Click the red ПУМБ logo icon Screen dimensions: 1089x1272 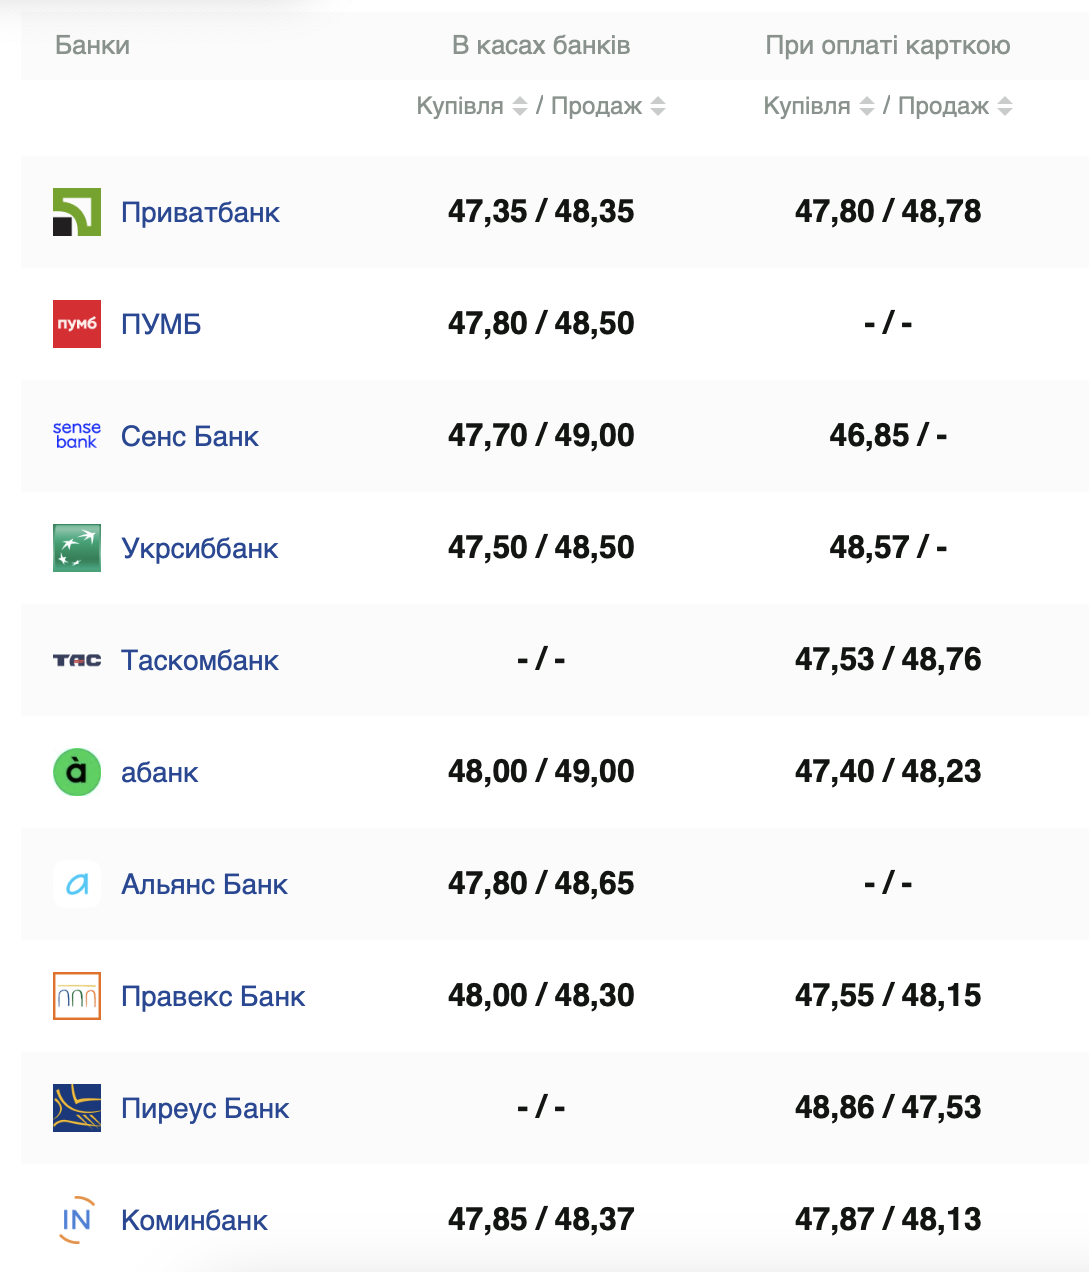[x=77, y=324]
